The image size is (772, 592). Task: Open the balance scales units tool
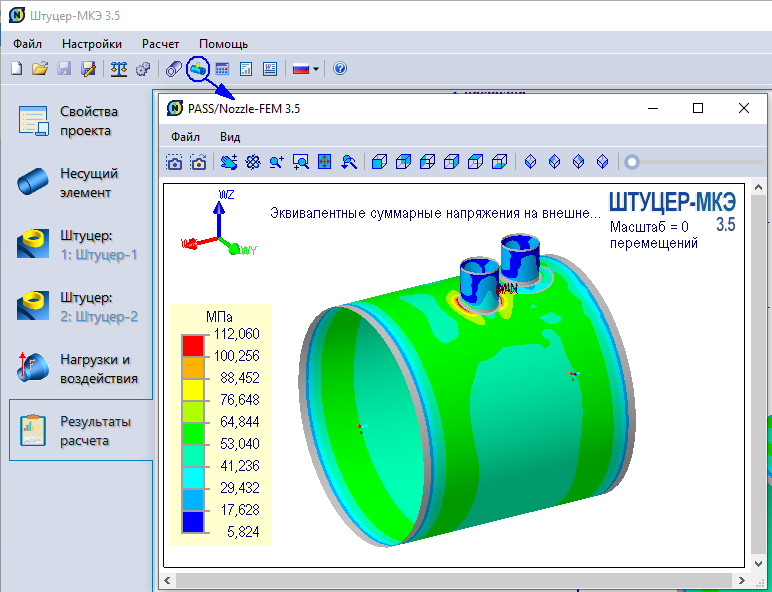coord(119,68)
